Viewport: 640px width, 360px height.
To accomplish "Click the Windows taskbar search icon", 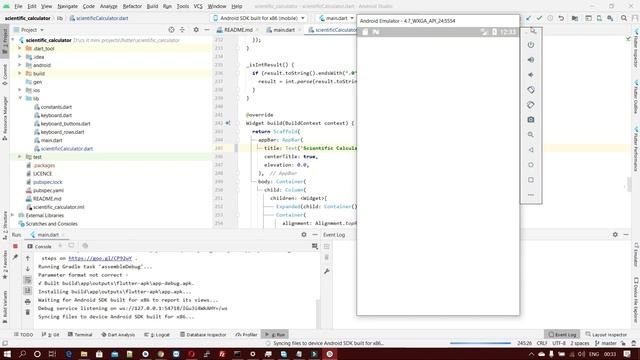I will pyautogui.click(x=22, y=354).
